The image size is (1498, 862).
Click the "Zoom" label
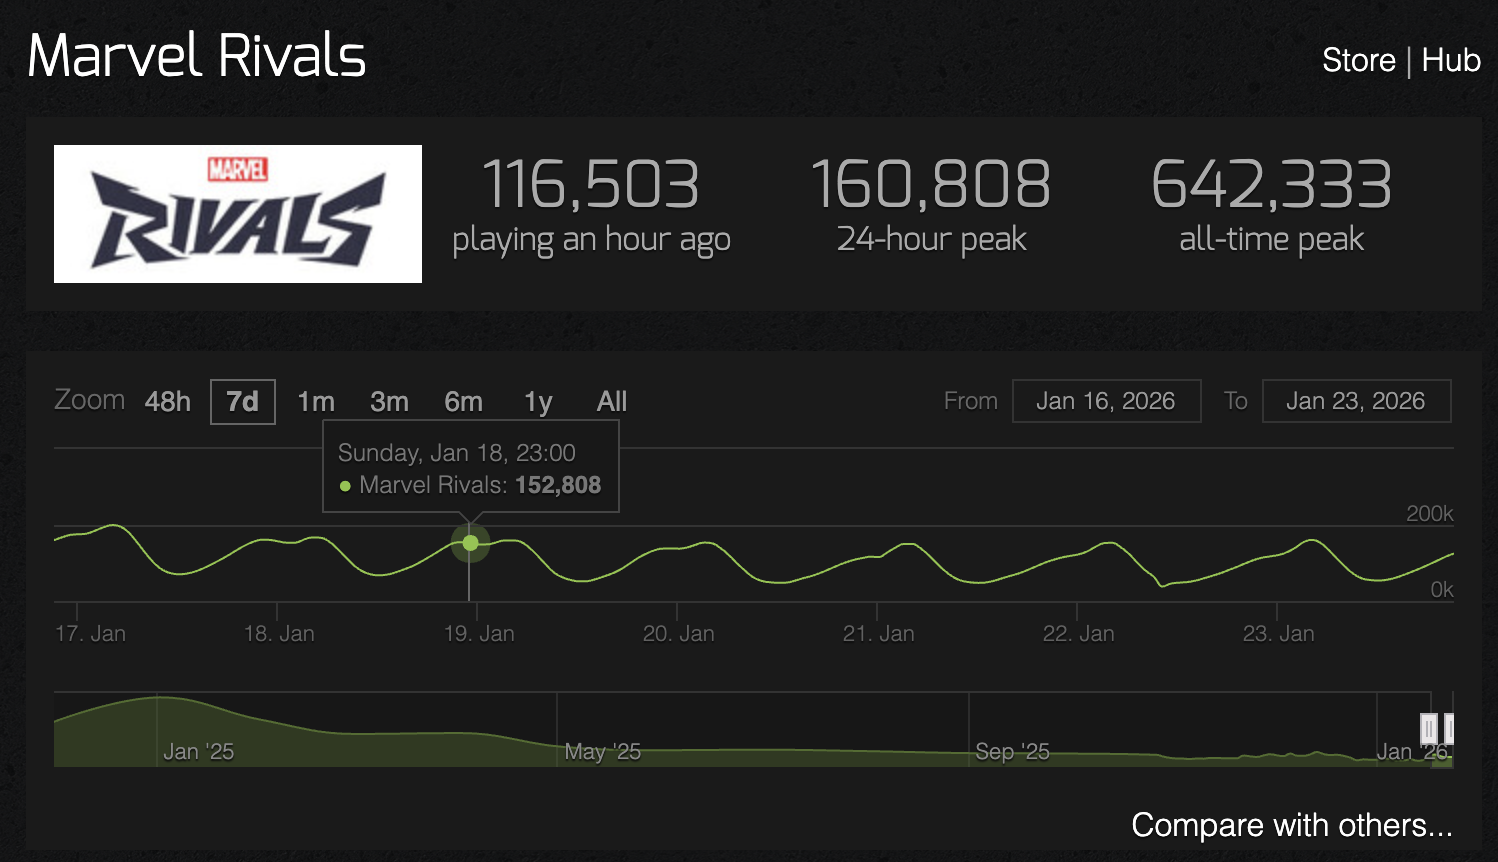[x=90, y=400]
